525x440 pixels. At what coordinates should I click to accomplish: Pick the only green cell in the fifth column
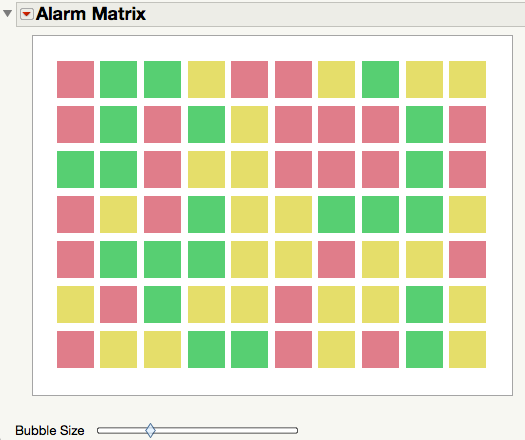coord(249,349)
